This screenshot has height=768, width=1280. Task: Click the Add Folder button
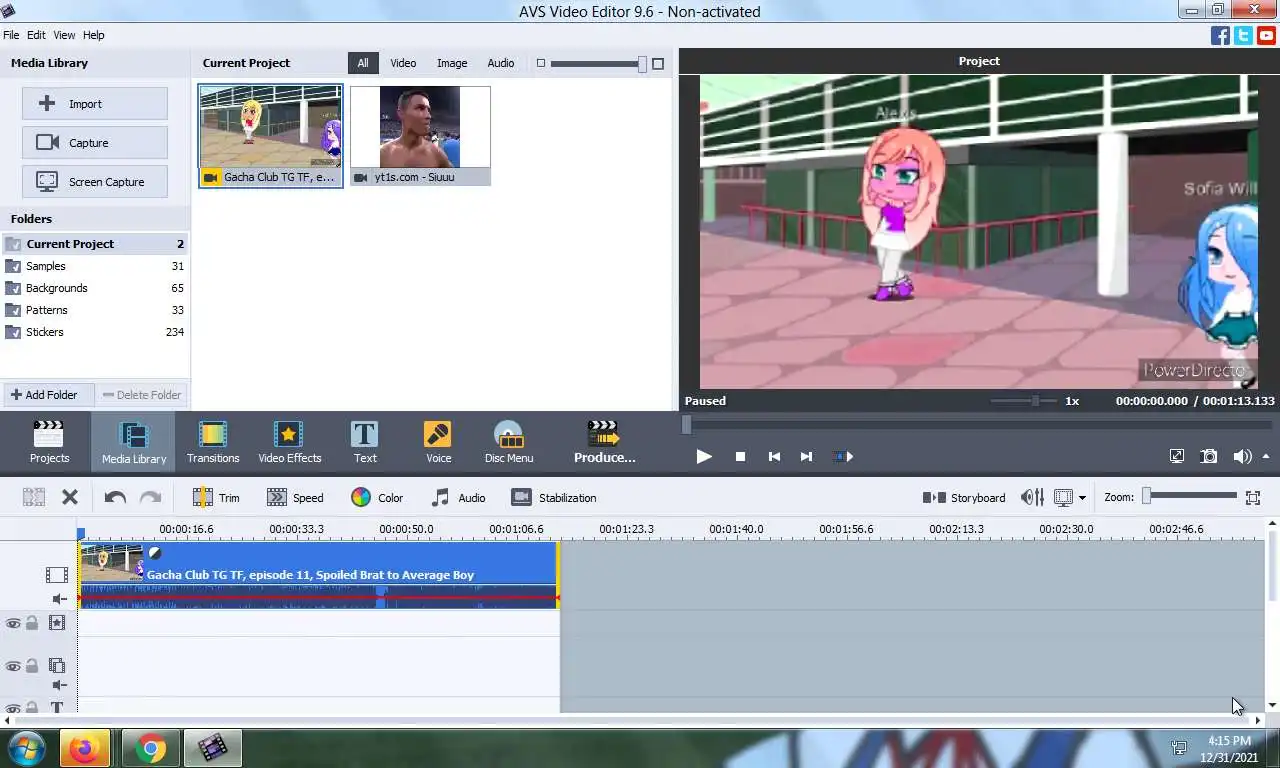(x=47, y=395)
